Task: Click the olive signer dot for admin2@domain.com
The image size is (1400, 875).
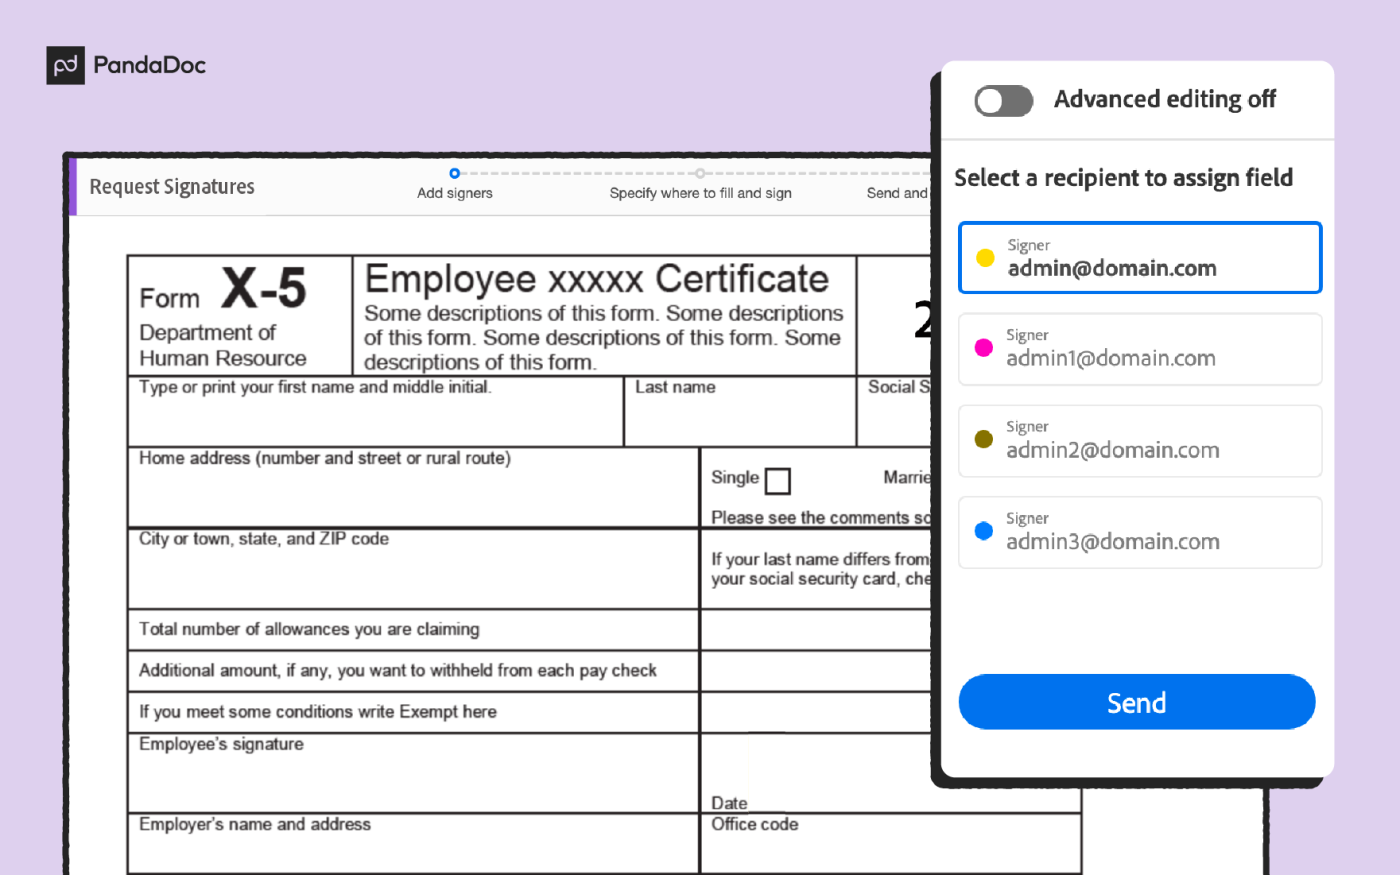Action: (985, 441)
